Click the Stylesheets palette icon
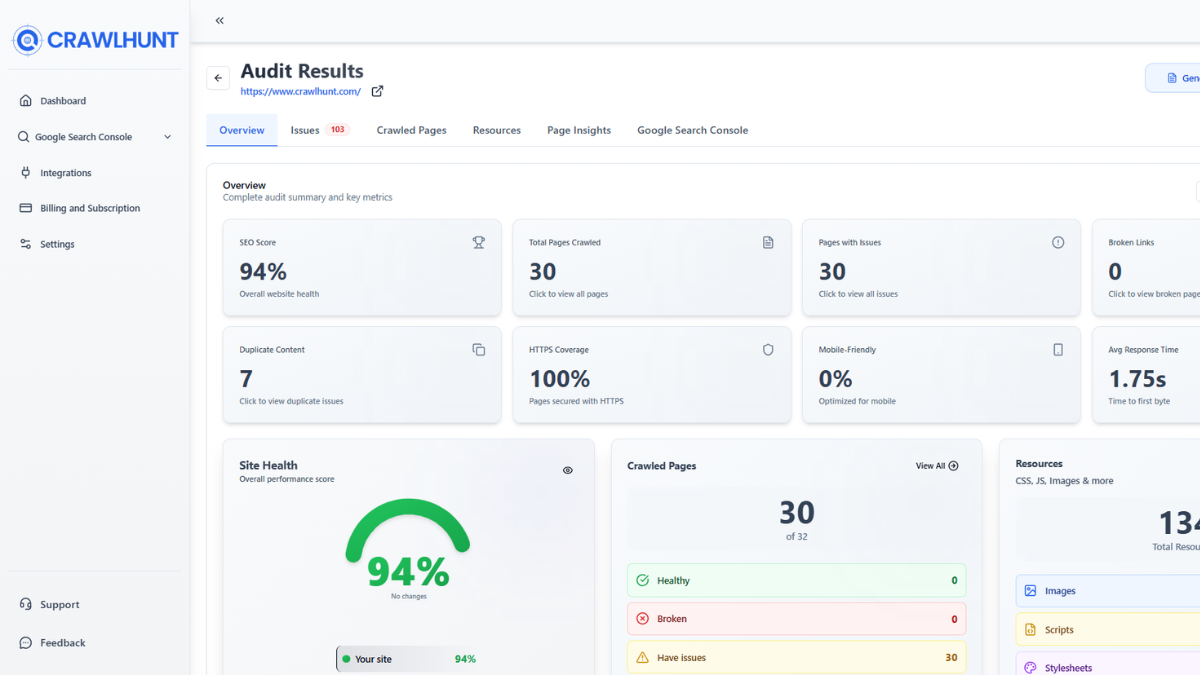The image size is (1200, 675). (x=1030, y=667)
